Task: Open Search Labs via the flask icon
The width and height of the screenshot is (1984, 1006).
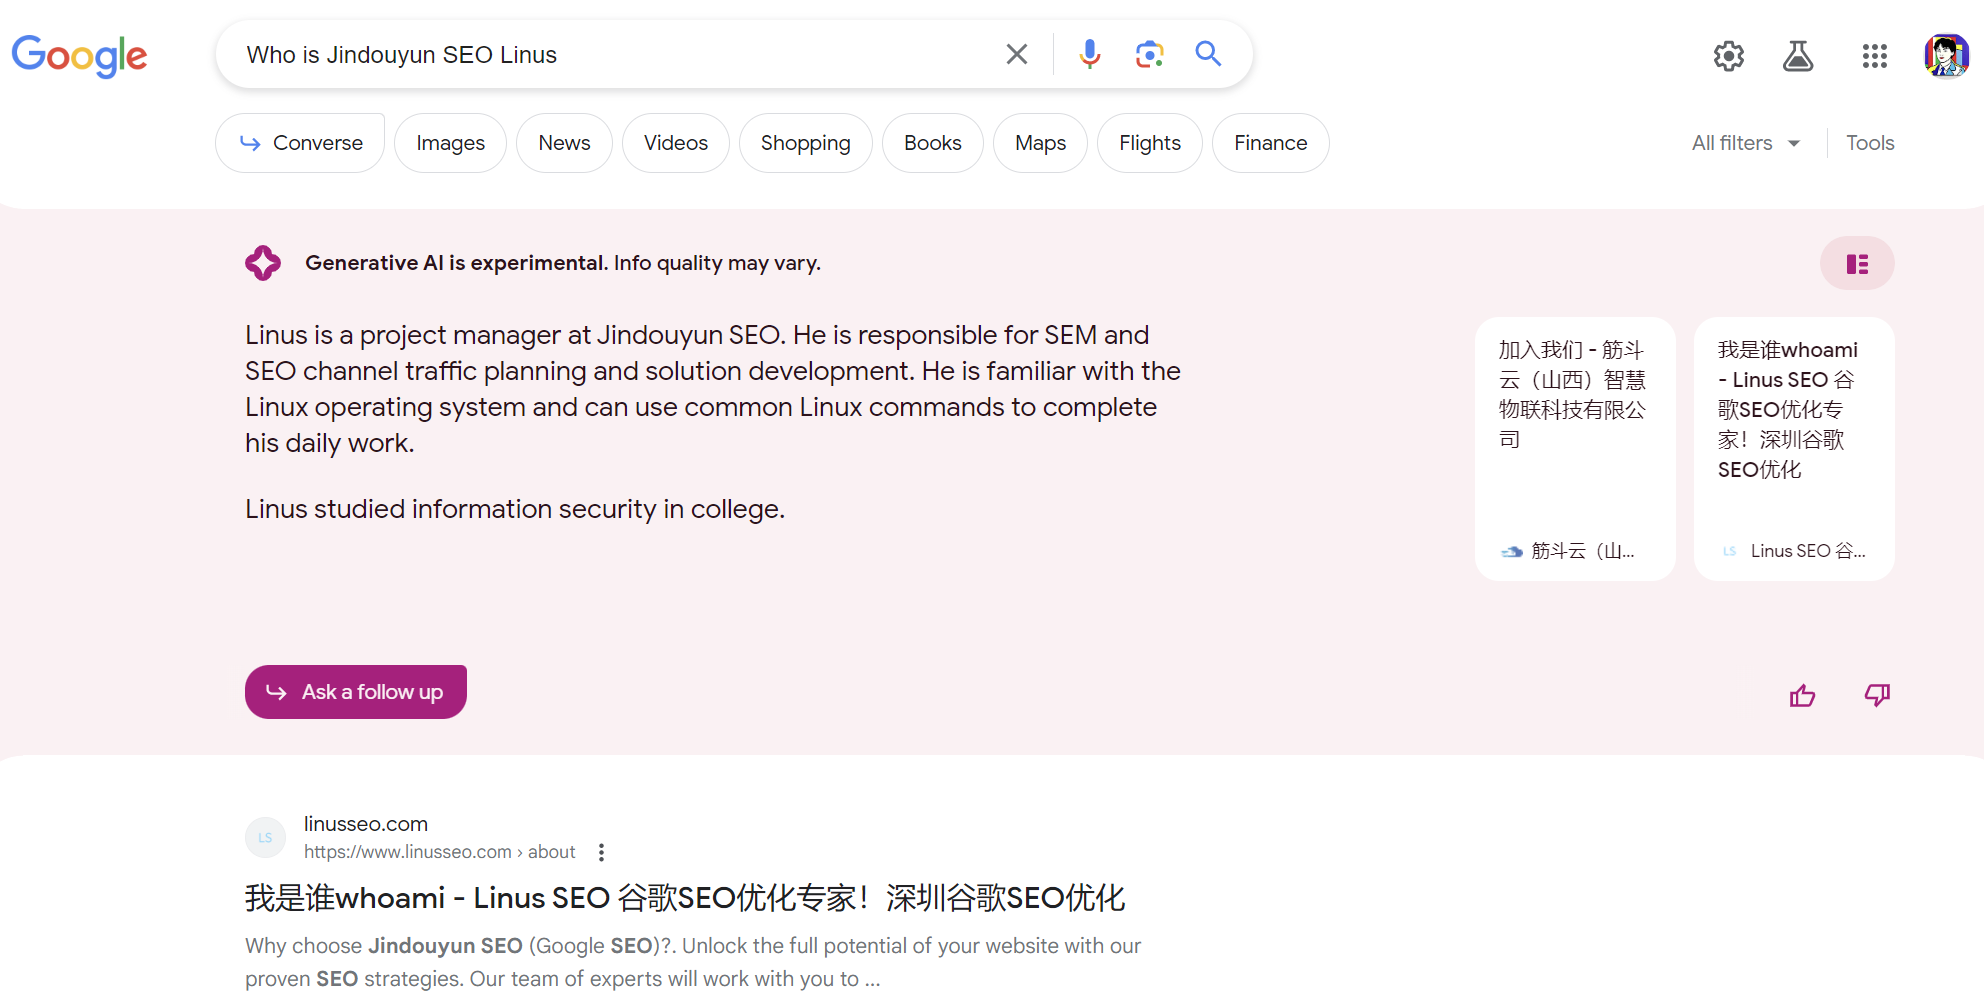Action: (1798, 56)
